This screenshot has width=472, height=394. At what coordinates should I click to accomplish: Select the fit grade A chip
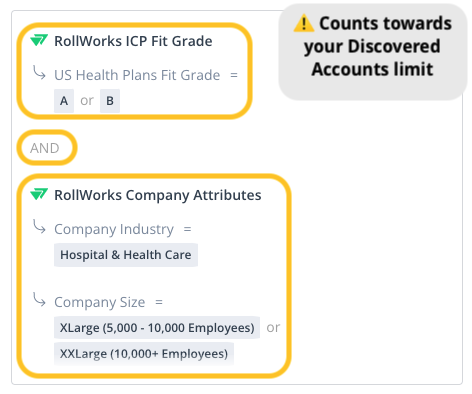point(64,101)
